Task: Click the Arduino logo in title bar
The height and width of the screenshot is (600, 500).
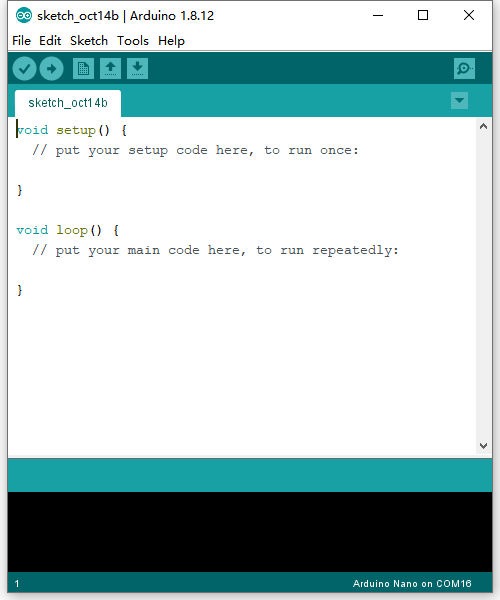Action: tap(24, 16)
